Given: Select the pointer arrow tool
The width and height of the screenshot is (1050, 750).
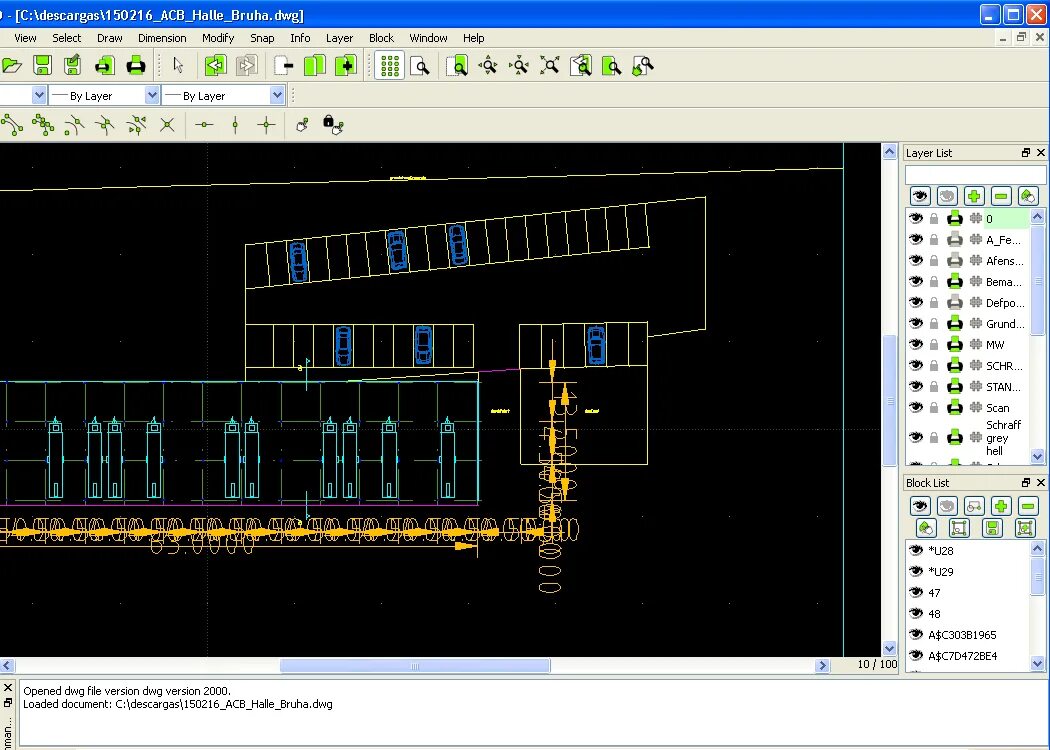Looking at the screenshot, I should (178, 66).
